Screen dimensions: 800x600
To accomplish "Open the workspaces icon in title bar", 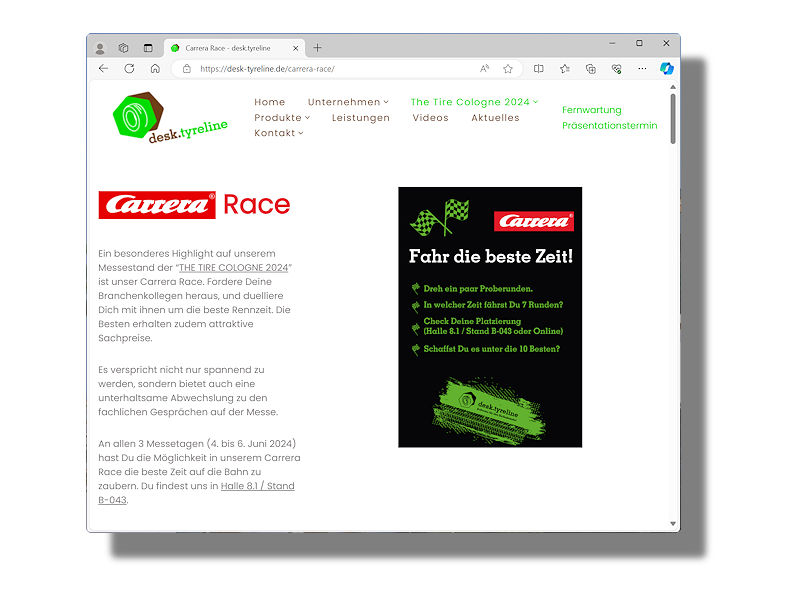I will pos(123,48).
